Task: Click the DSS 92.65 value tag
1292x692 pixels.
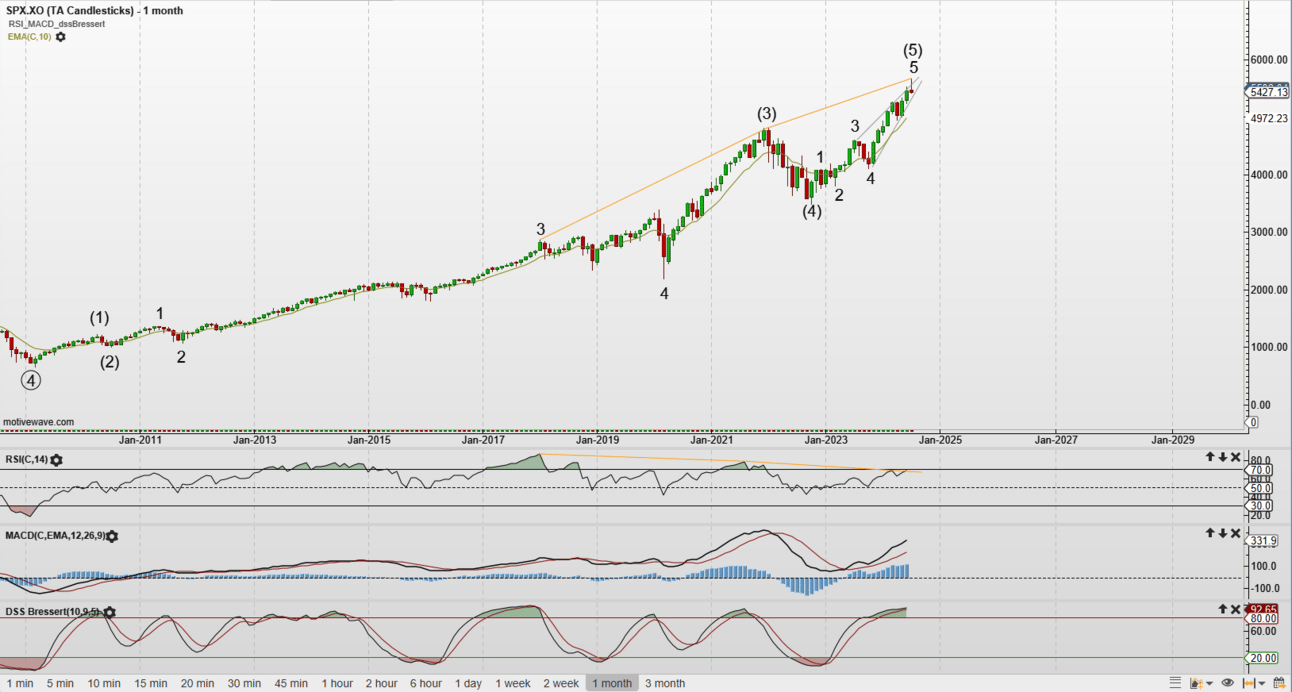Action: 1264,609
